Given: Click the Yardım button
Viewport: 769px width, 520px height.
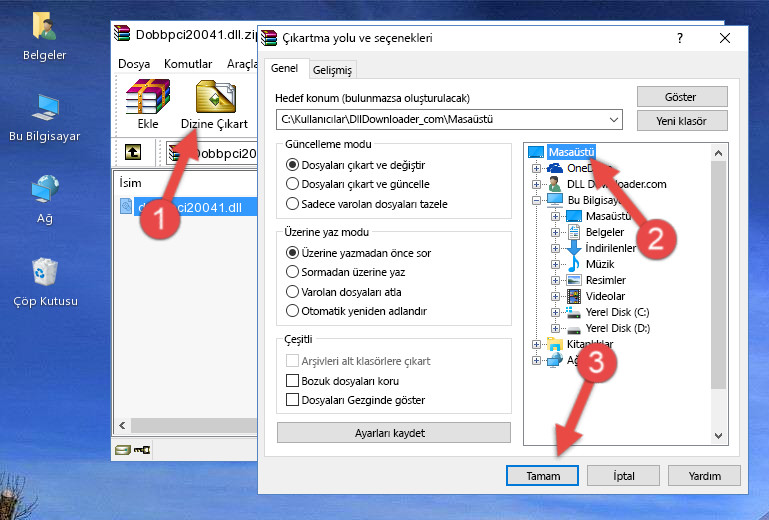Looking at the screenshot, I should pyautogui.click(x=704, y=476).
